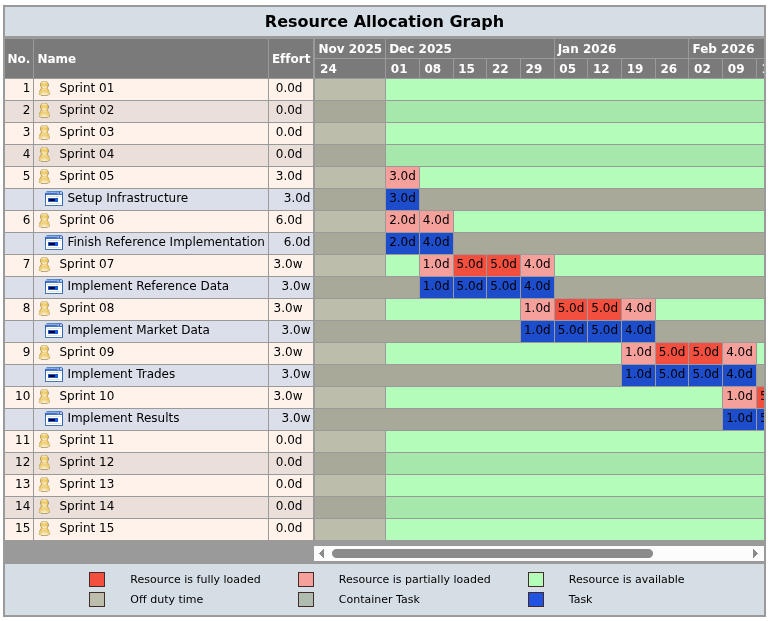This screenshot has width=770, height=621.
Task: Click the task icon beside Setup Infrastructure
Action: 54,199
